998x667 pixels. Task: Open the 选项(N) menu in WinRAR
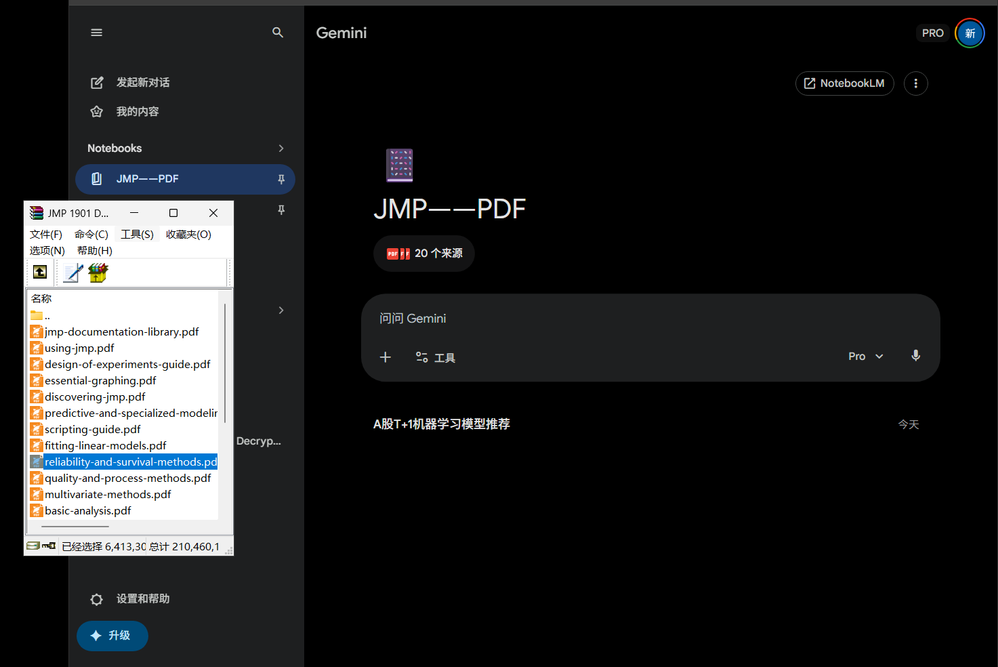click(x=47, y=250)
